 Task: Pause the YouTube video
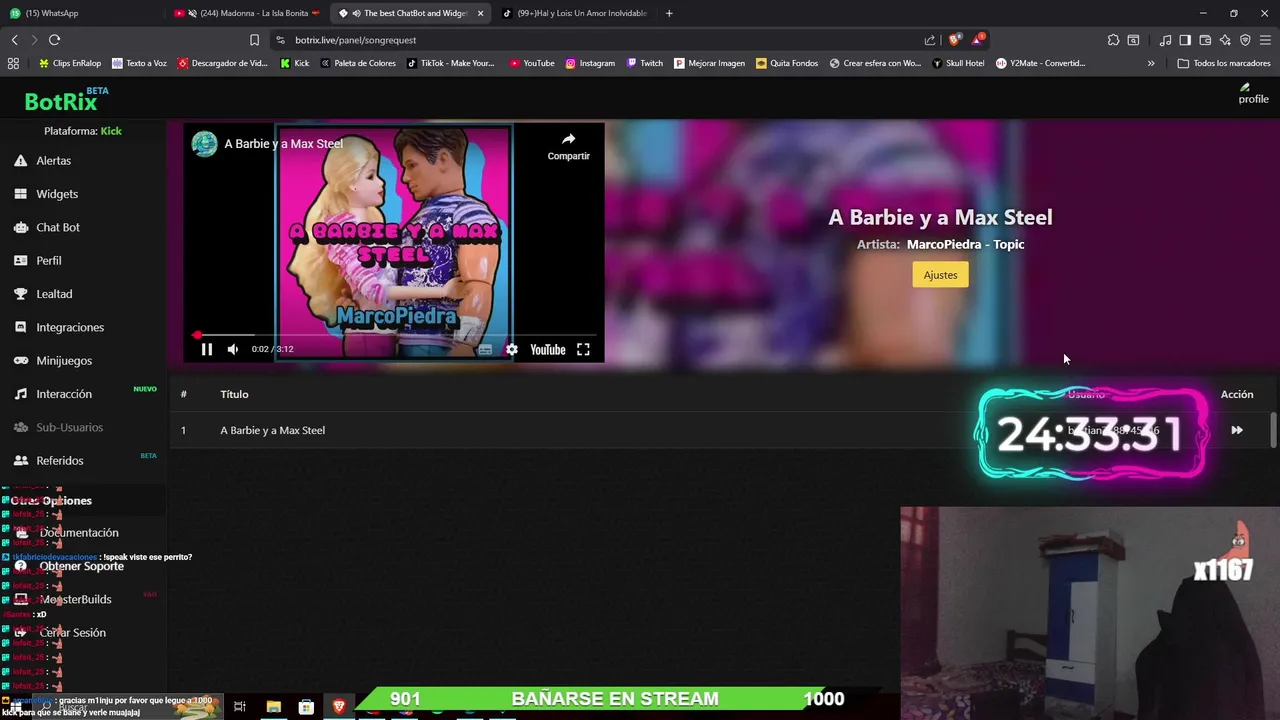click(x=207, y=349)
